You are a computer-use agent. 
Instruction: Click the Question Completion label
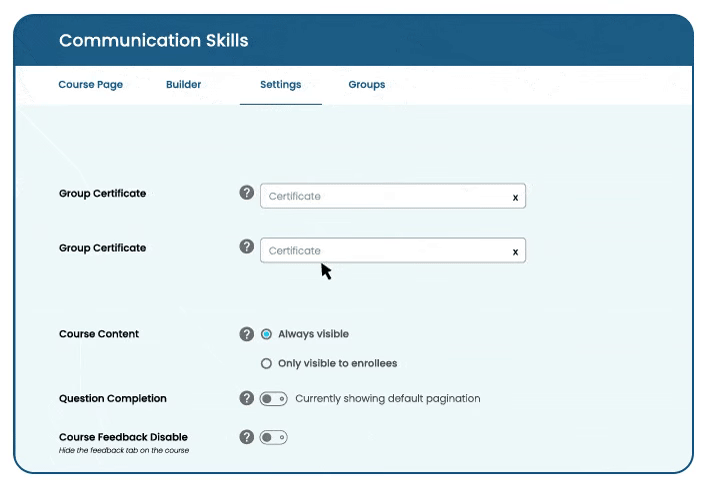(113, 399)
